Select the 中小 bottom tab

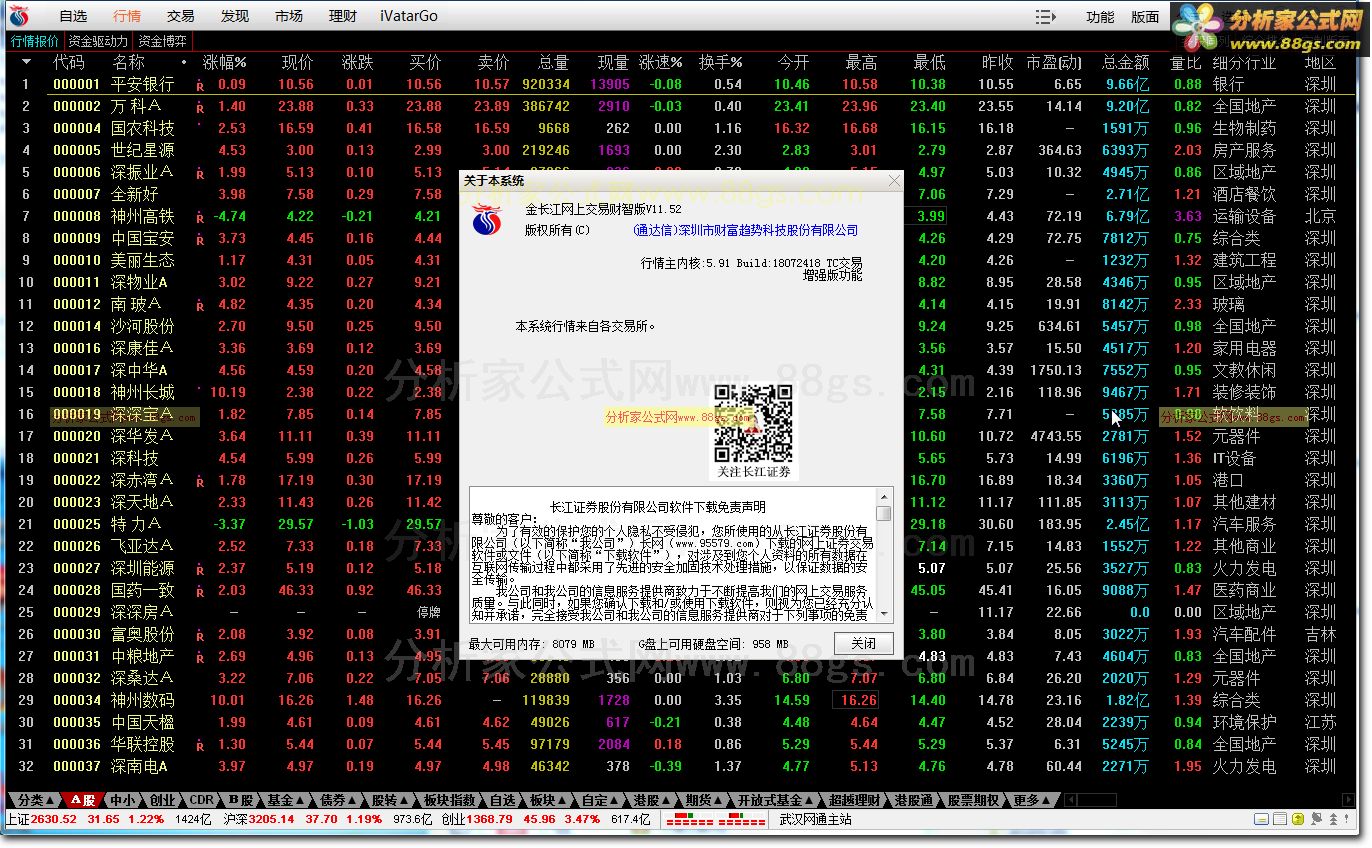[123, 800]
